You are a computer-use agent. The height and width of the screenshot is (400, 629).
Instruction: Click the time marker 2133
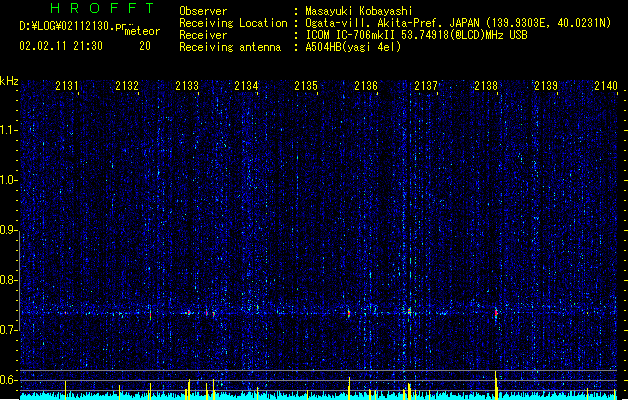tap(187, 86)
